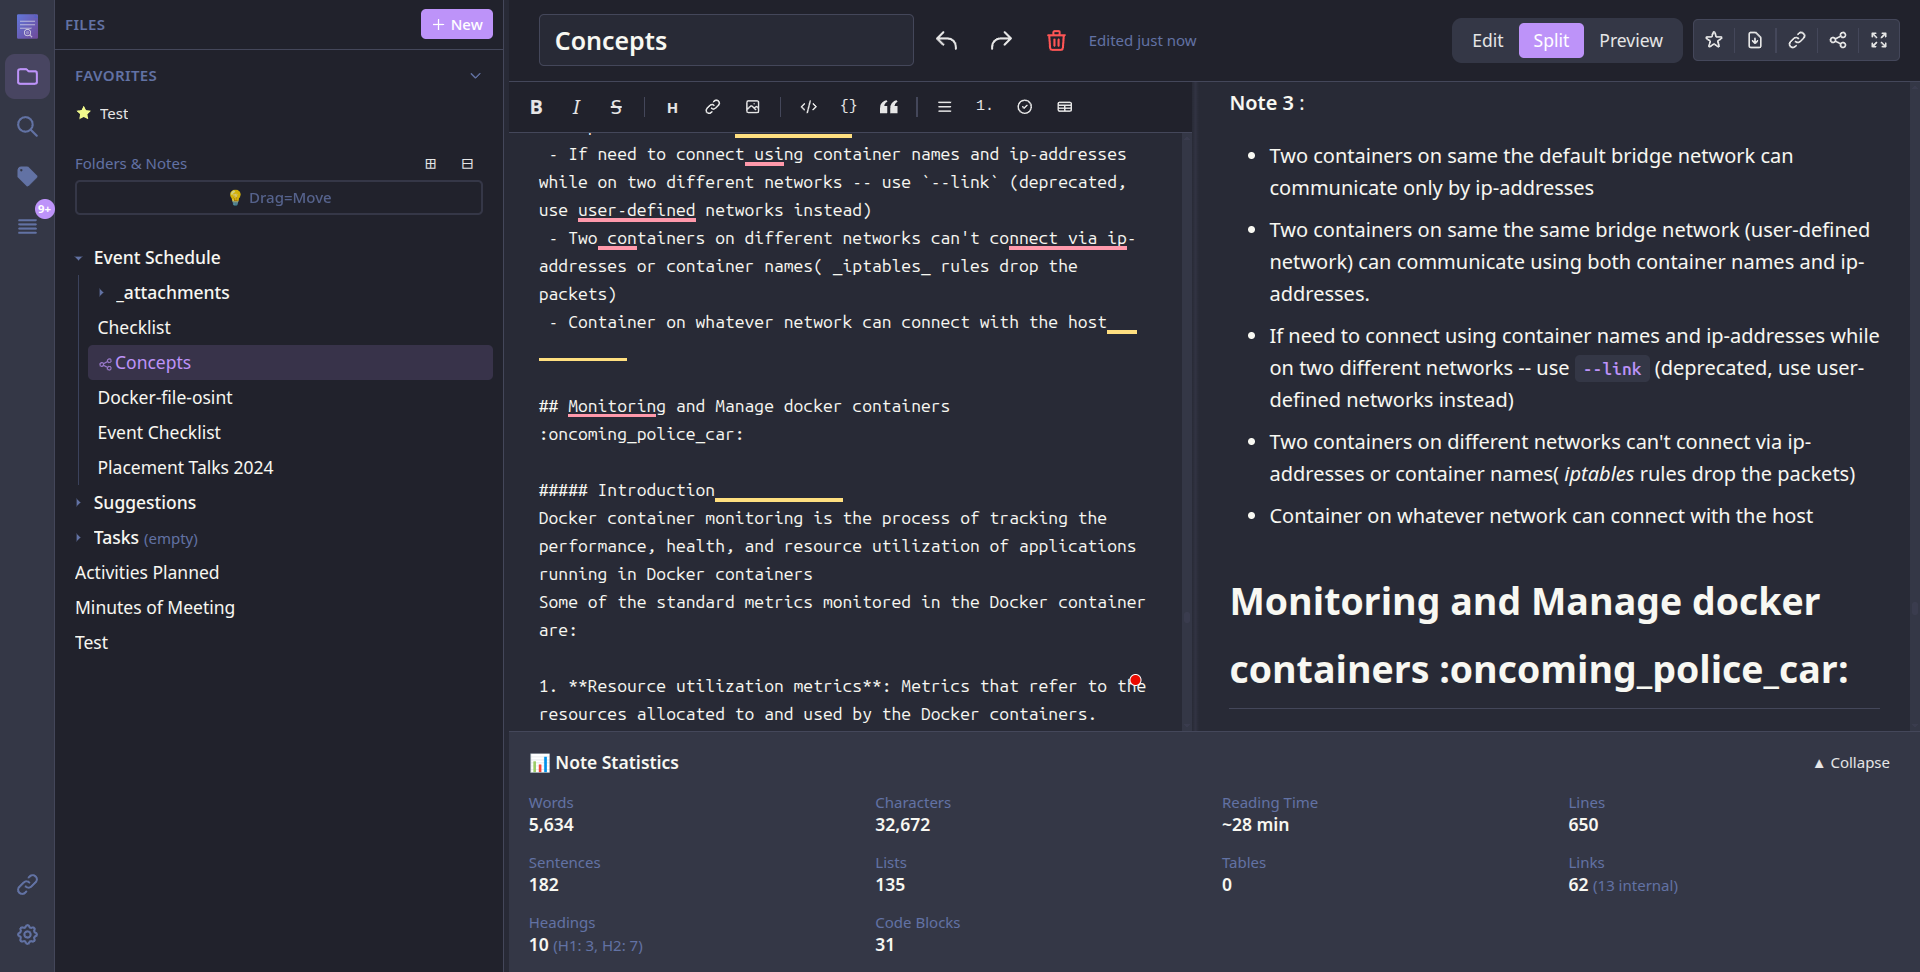Switch to Preview mode

1630,40
